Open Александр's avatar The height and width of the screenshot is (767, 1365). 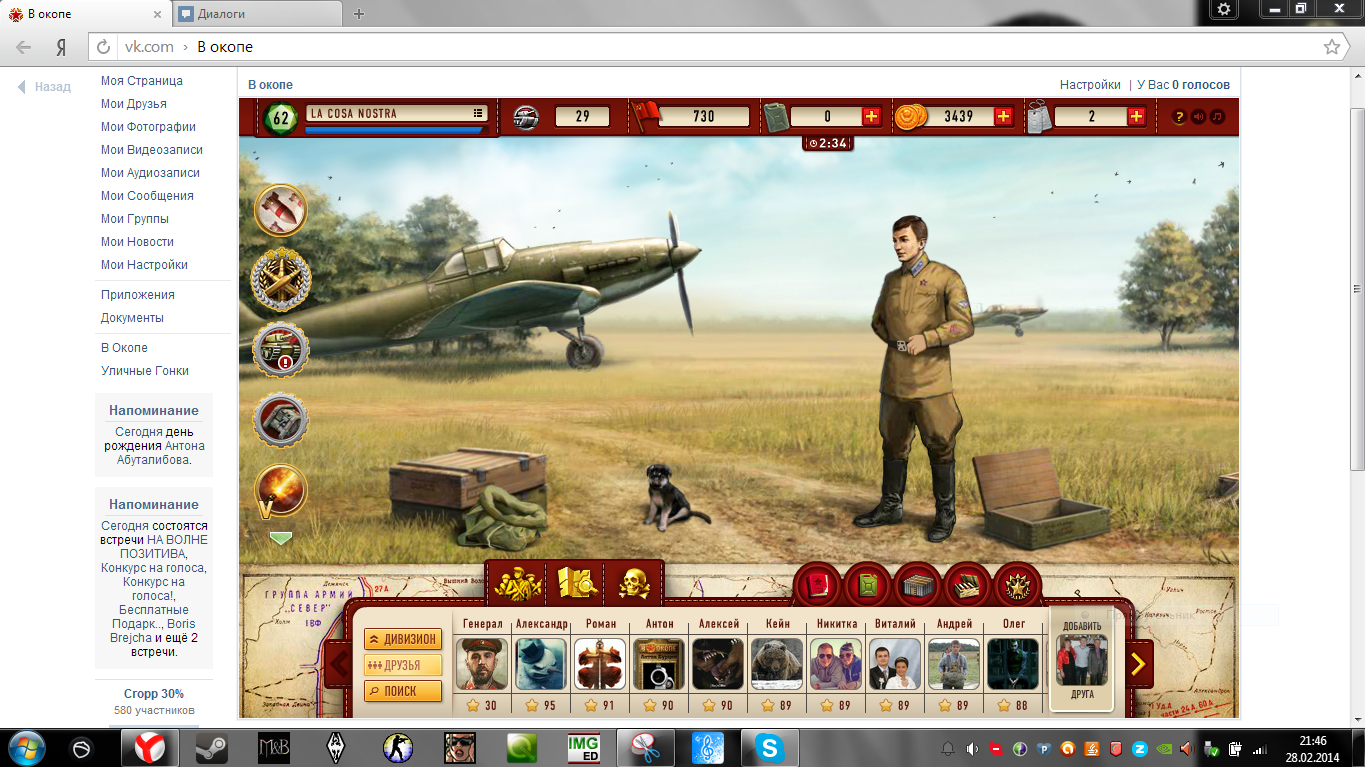pos(541,664)
